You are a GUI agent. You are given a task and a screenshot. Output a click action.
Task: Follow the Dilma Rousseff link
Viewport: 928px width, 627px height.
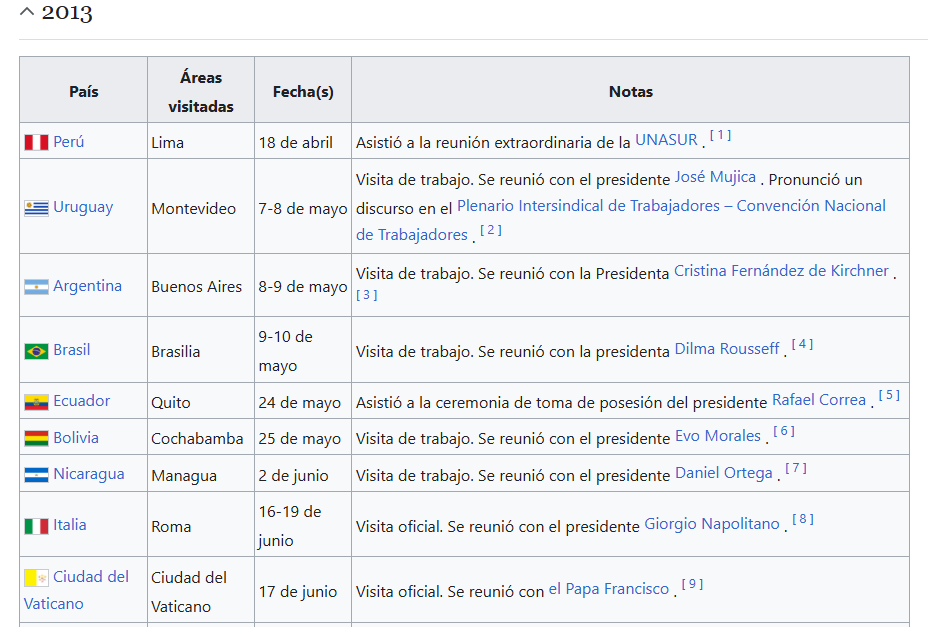pos(727,349)
